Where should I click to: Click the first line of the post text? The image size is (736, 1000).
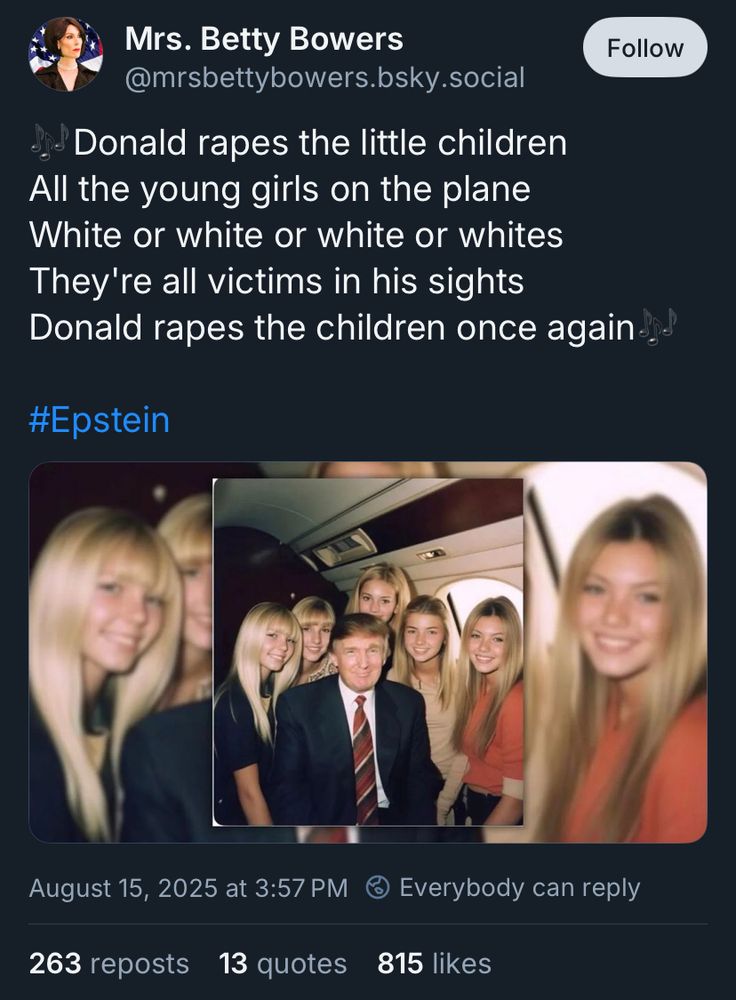pos(320,143)
